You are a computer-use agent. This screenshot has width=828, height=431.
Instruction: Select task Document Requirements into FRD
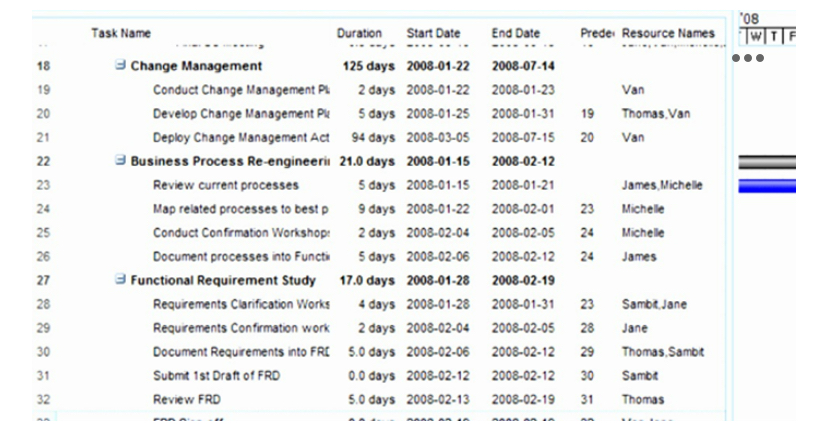(x=241, y=352)
